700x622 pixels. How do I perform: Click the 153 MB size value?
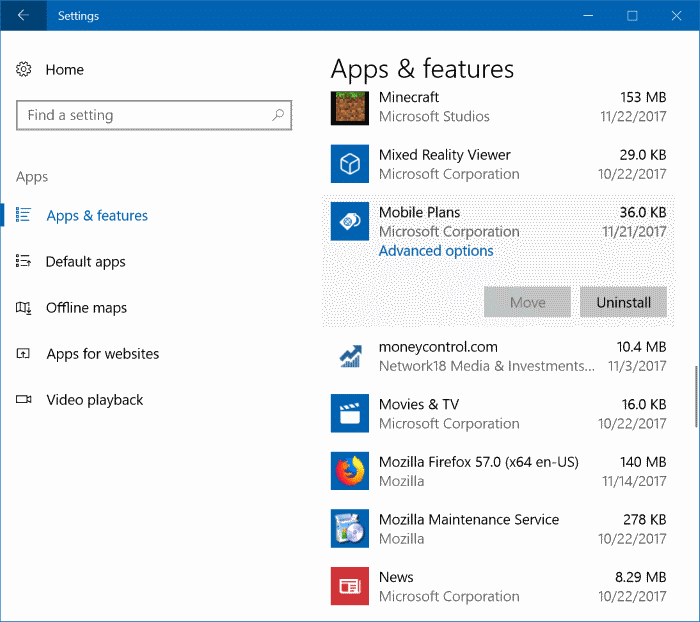[x=643, y=97]
